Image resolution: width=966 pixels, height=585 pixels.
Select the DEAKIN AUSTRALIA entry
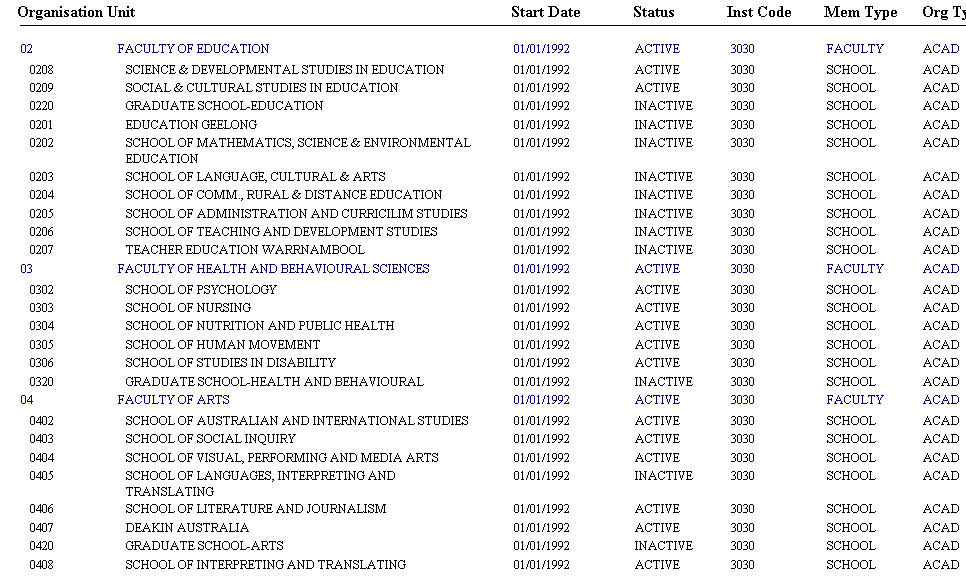click(x=187, y=527)
